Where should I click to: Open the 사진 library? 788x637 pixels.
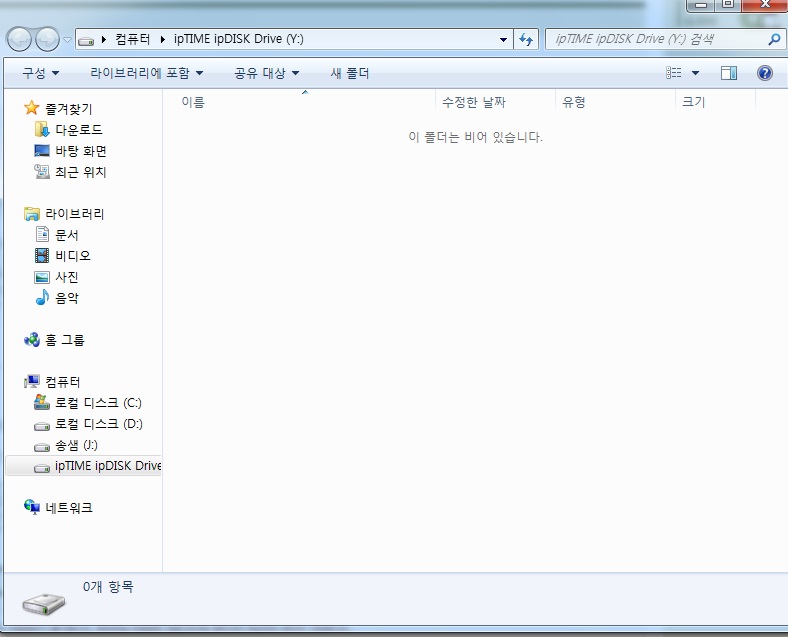pos(67,277)
